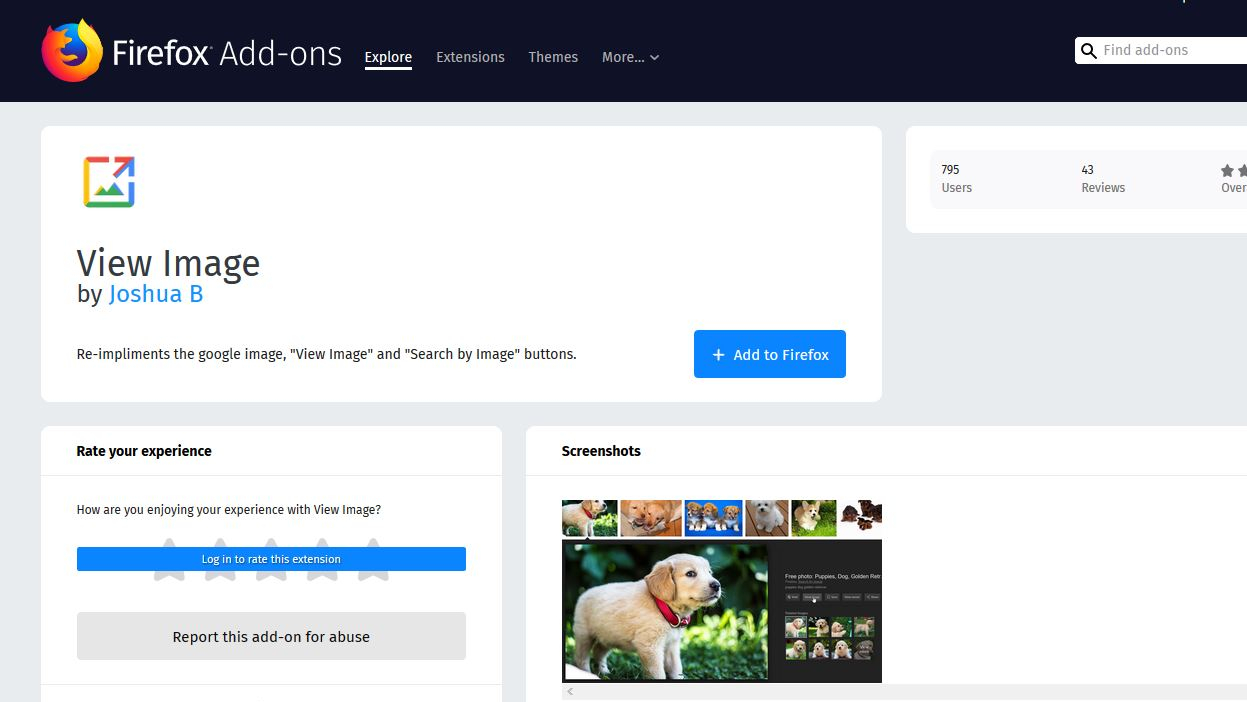This screenshot has height=702, width=1247.
Task: Select the fifth rating star
Action: [373, 559]
